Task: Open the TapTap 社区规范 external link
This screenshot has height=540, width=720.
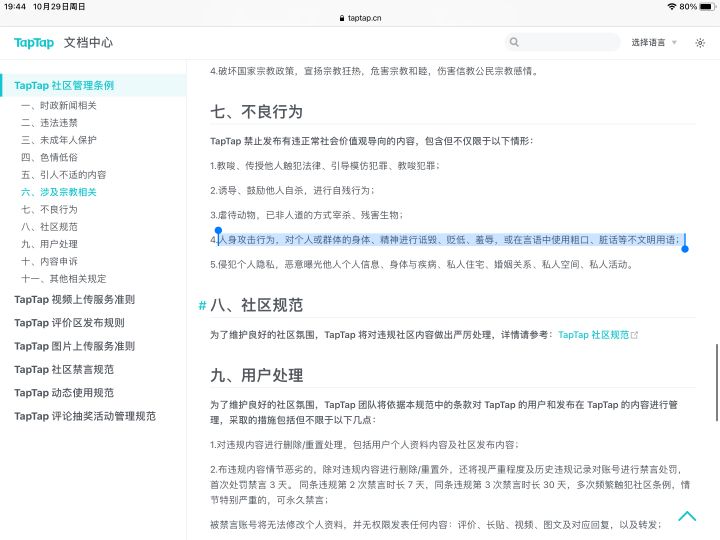Action: coord(593,335)
